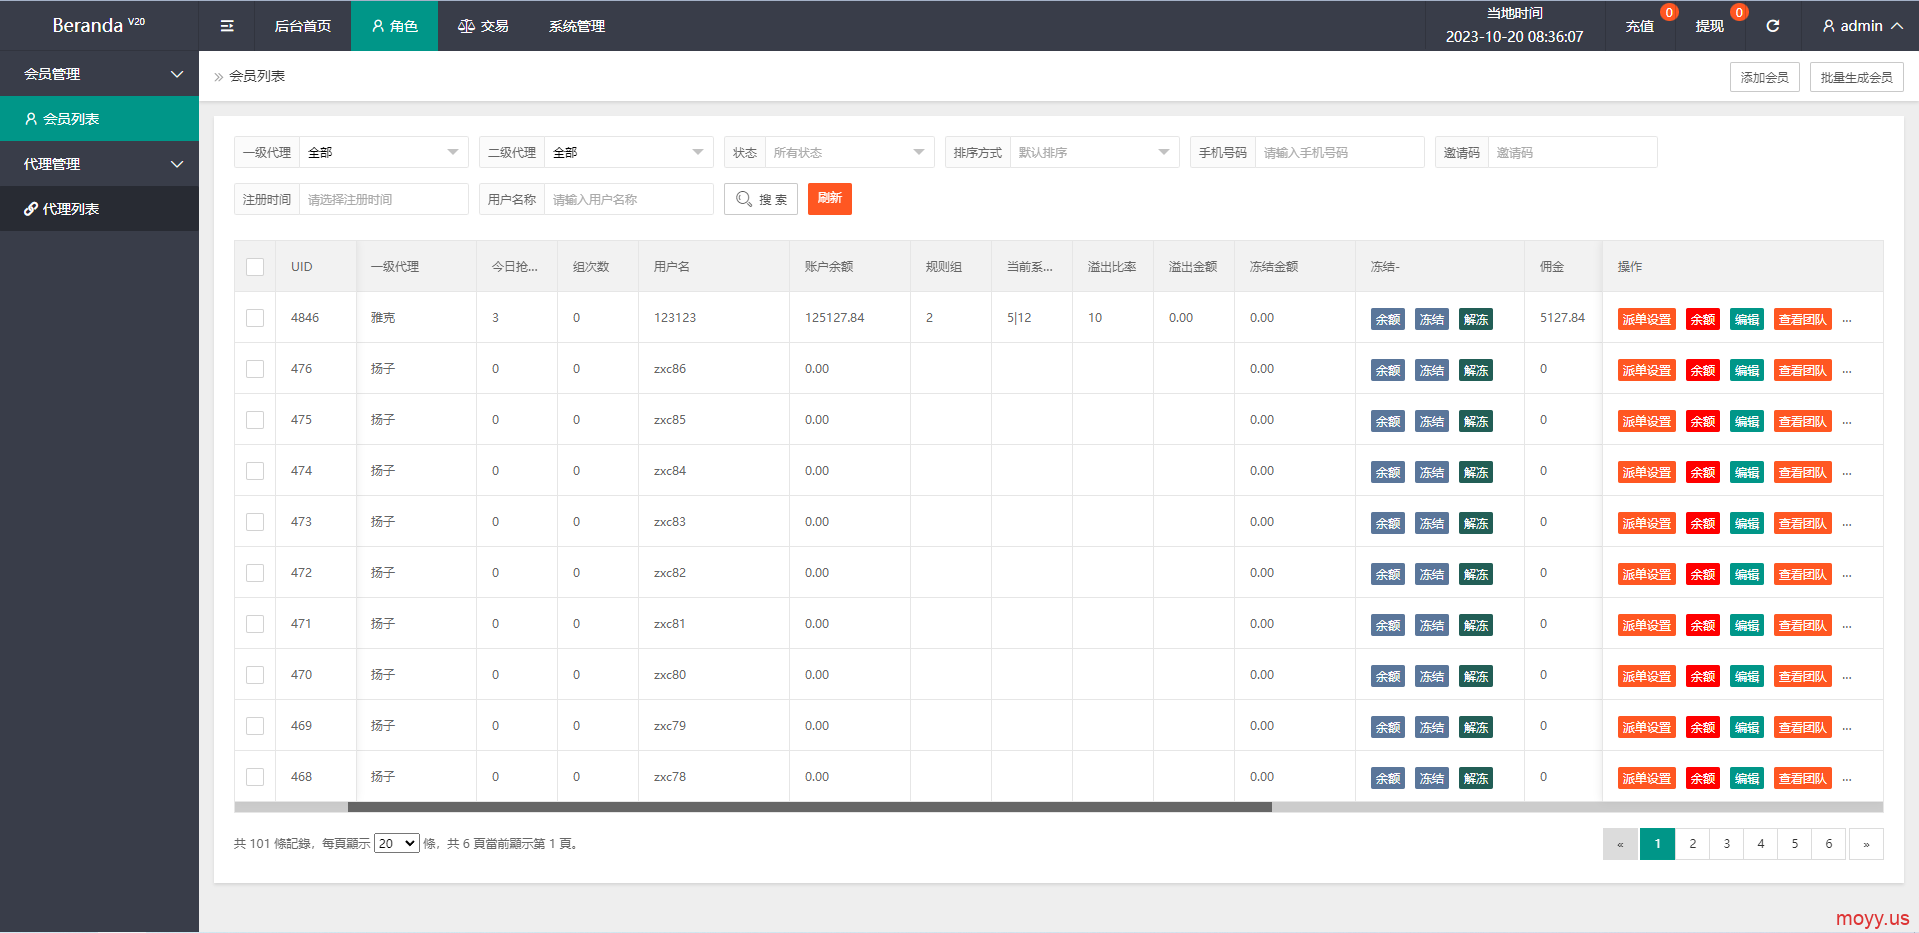Open 系统管理 menu
Screen dimensions: 1919x933
[x=577, y=26]
